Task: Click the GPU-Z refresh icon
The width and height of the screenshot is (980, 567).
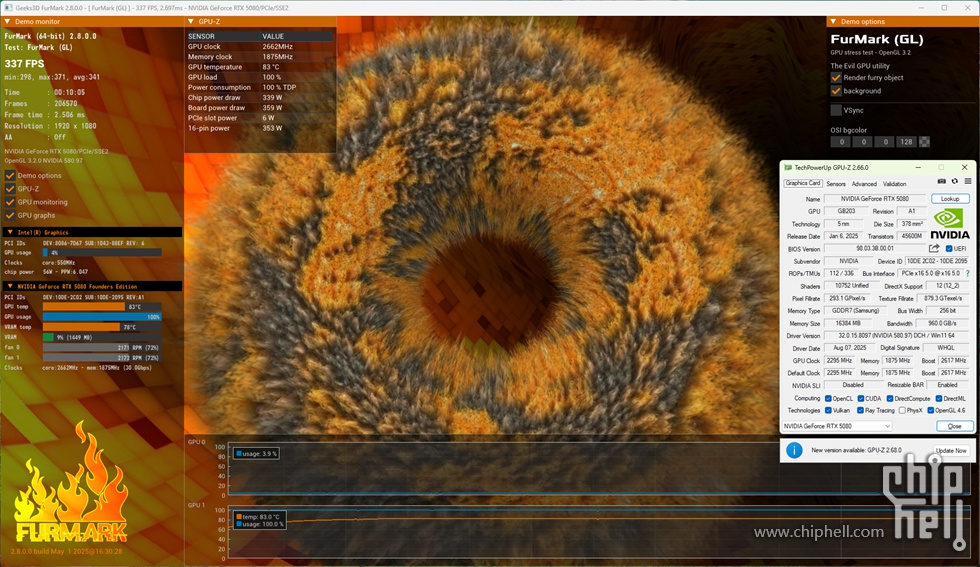Action: (954, 181)
